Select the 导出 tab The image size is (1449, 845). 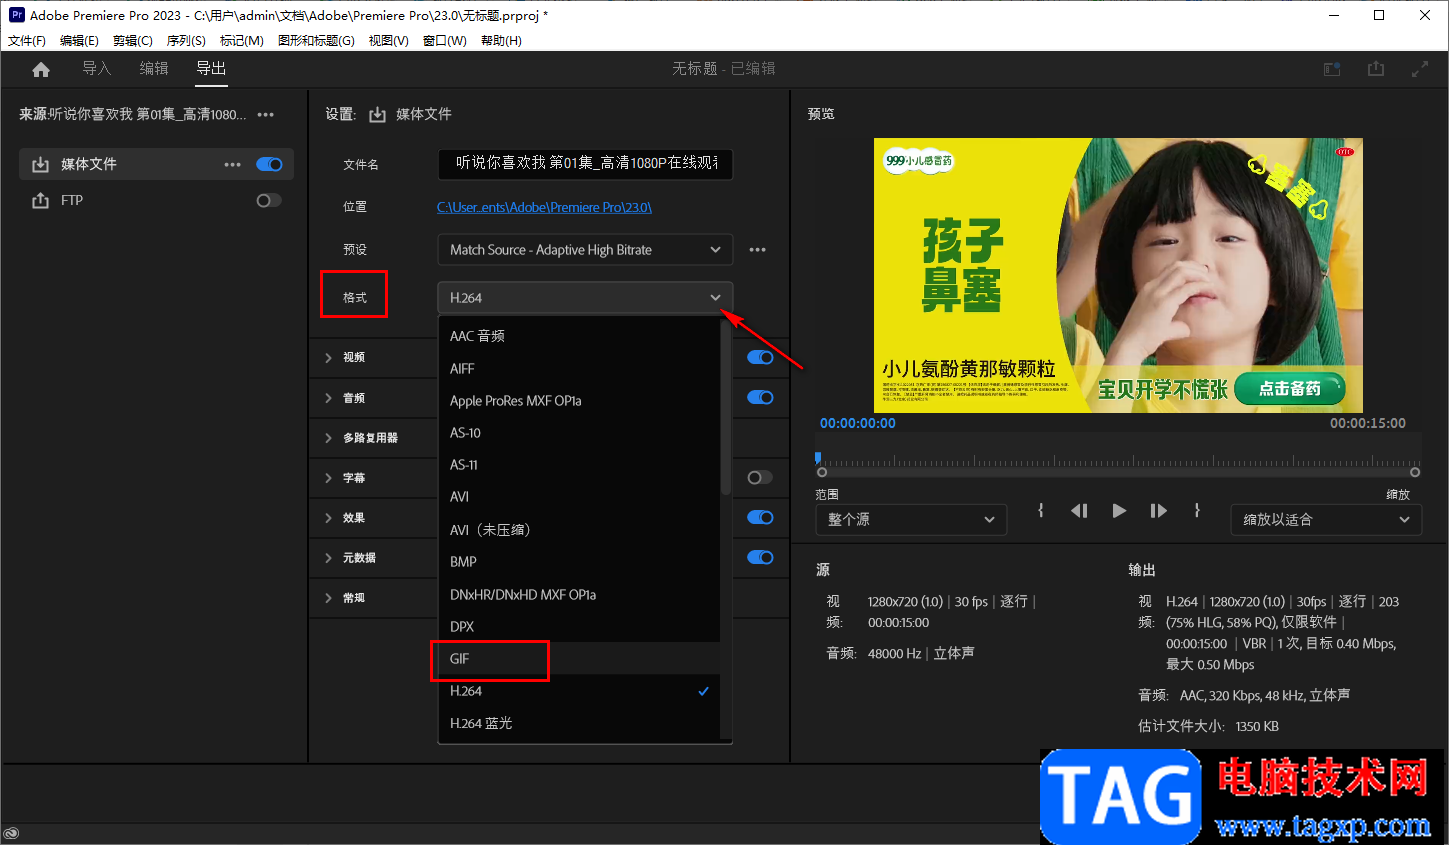(211, 68)
